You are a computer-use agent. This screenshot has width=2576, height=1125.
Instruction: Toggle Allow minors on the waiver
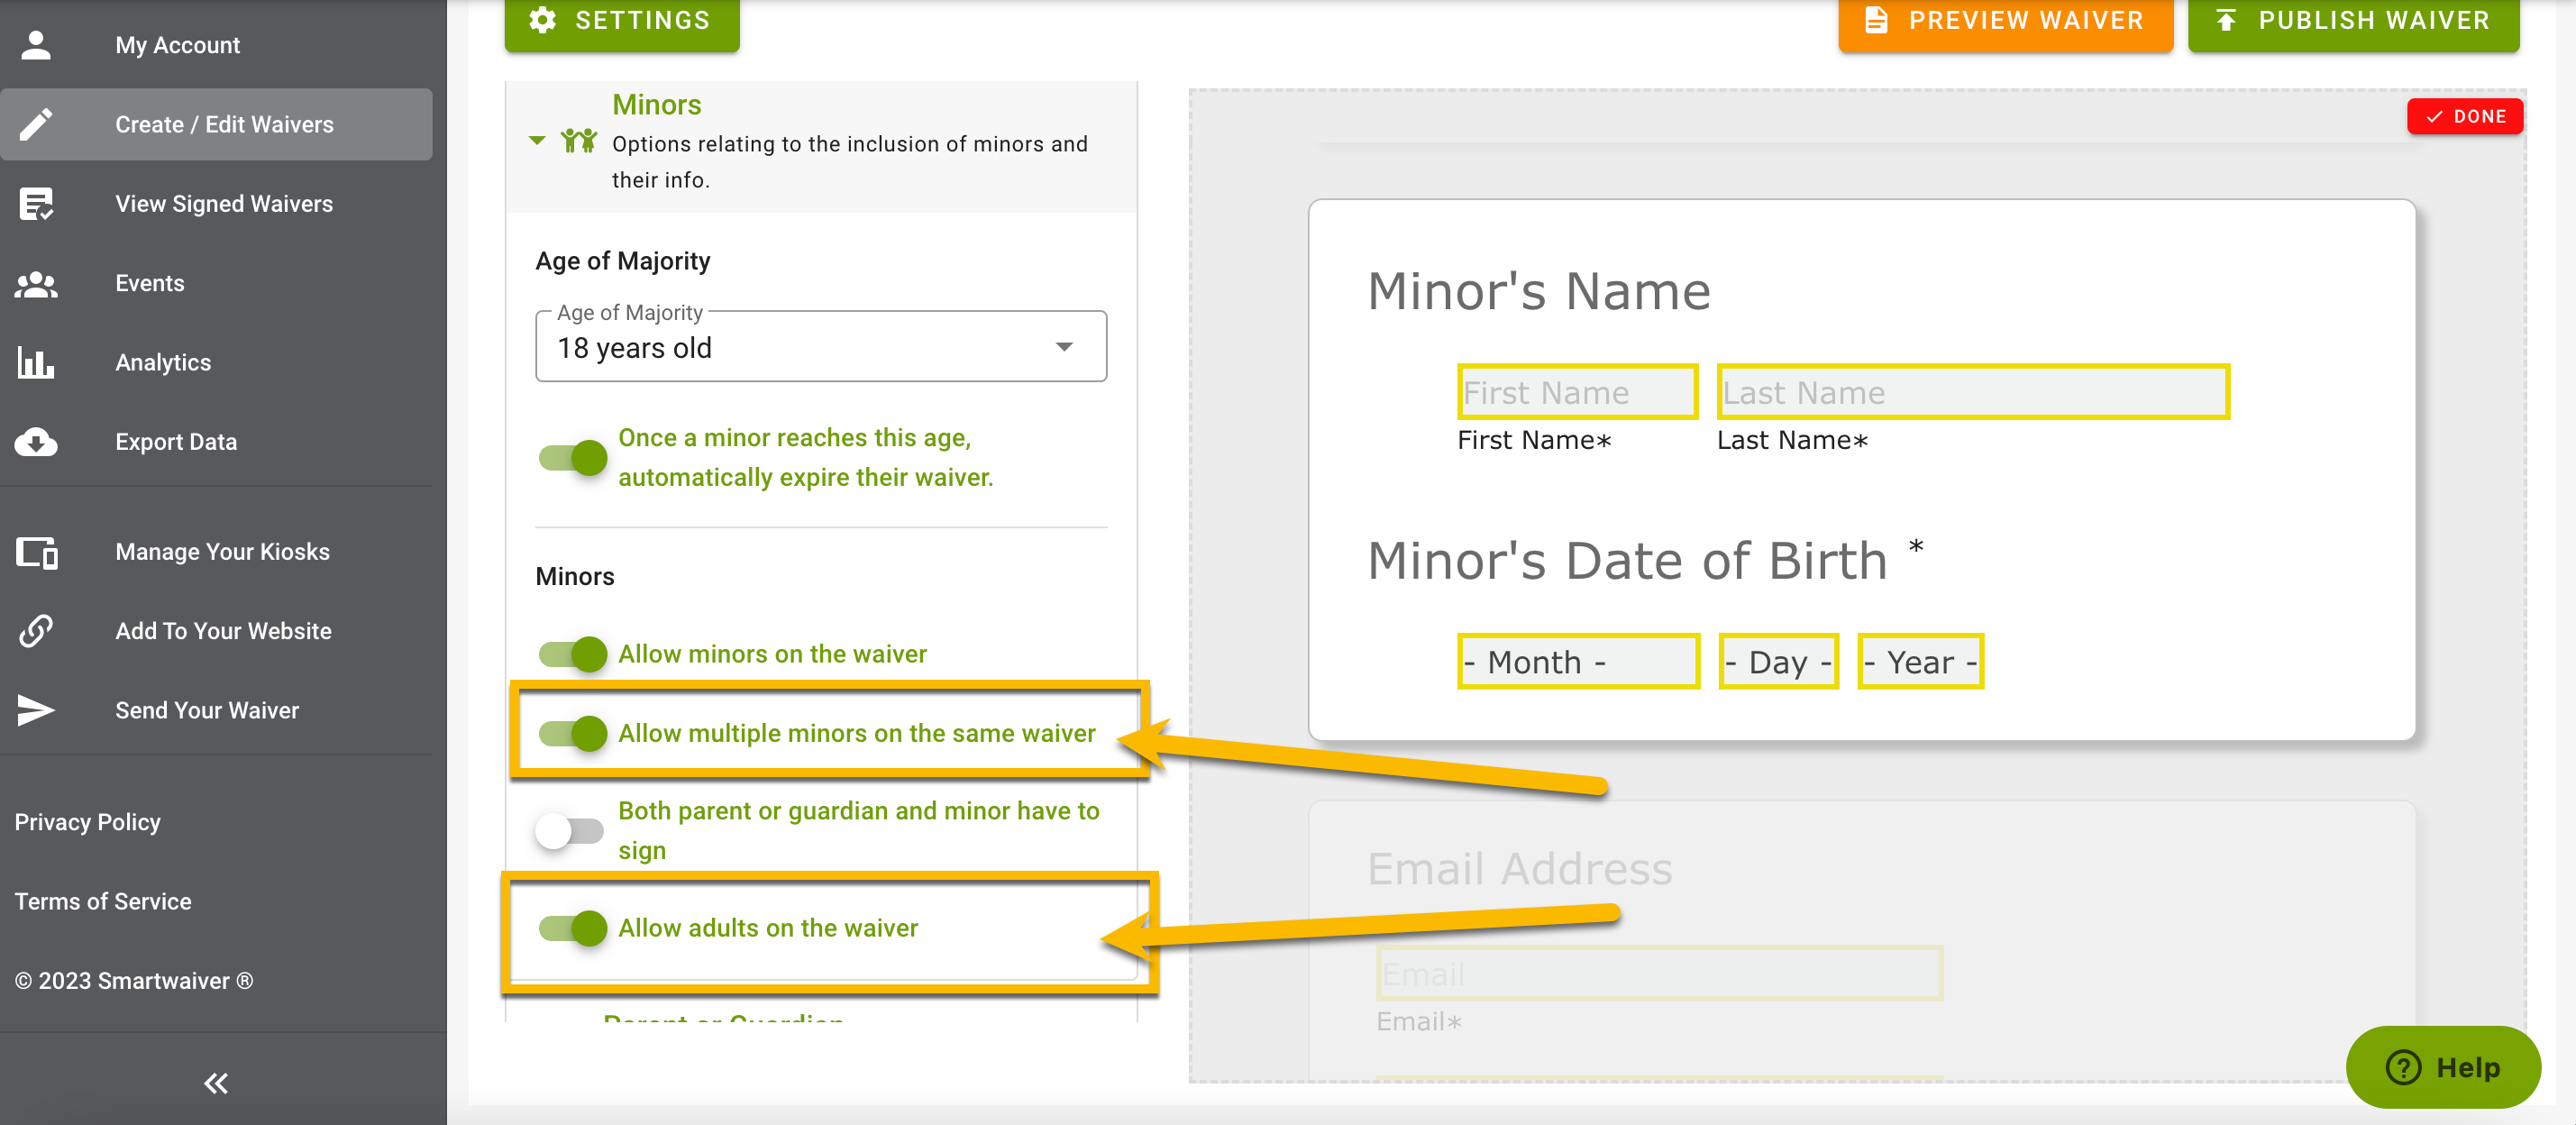(x=573, y=654)
